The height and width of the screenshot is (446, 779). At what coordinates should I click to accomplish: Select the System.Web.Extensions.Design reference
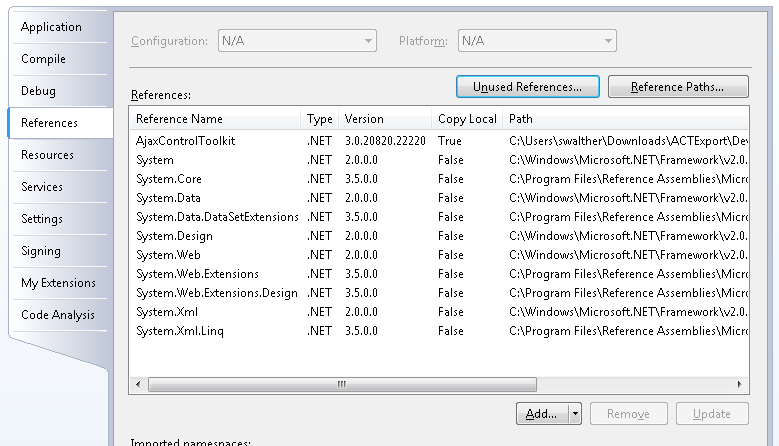click(217, 293)
